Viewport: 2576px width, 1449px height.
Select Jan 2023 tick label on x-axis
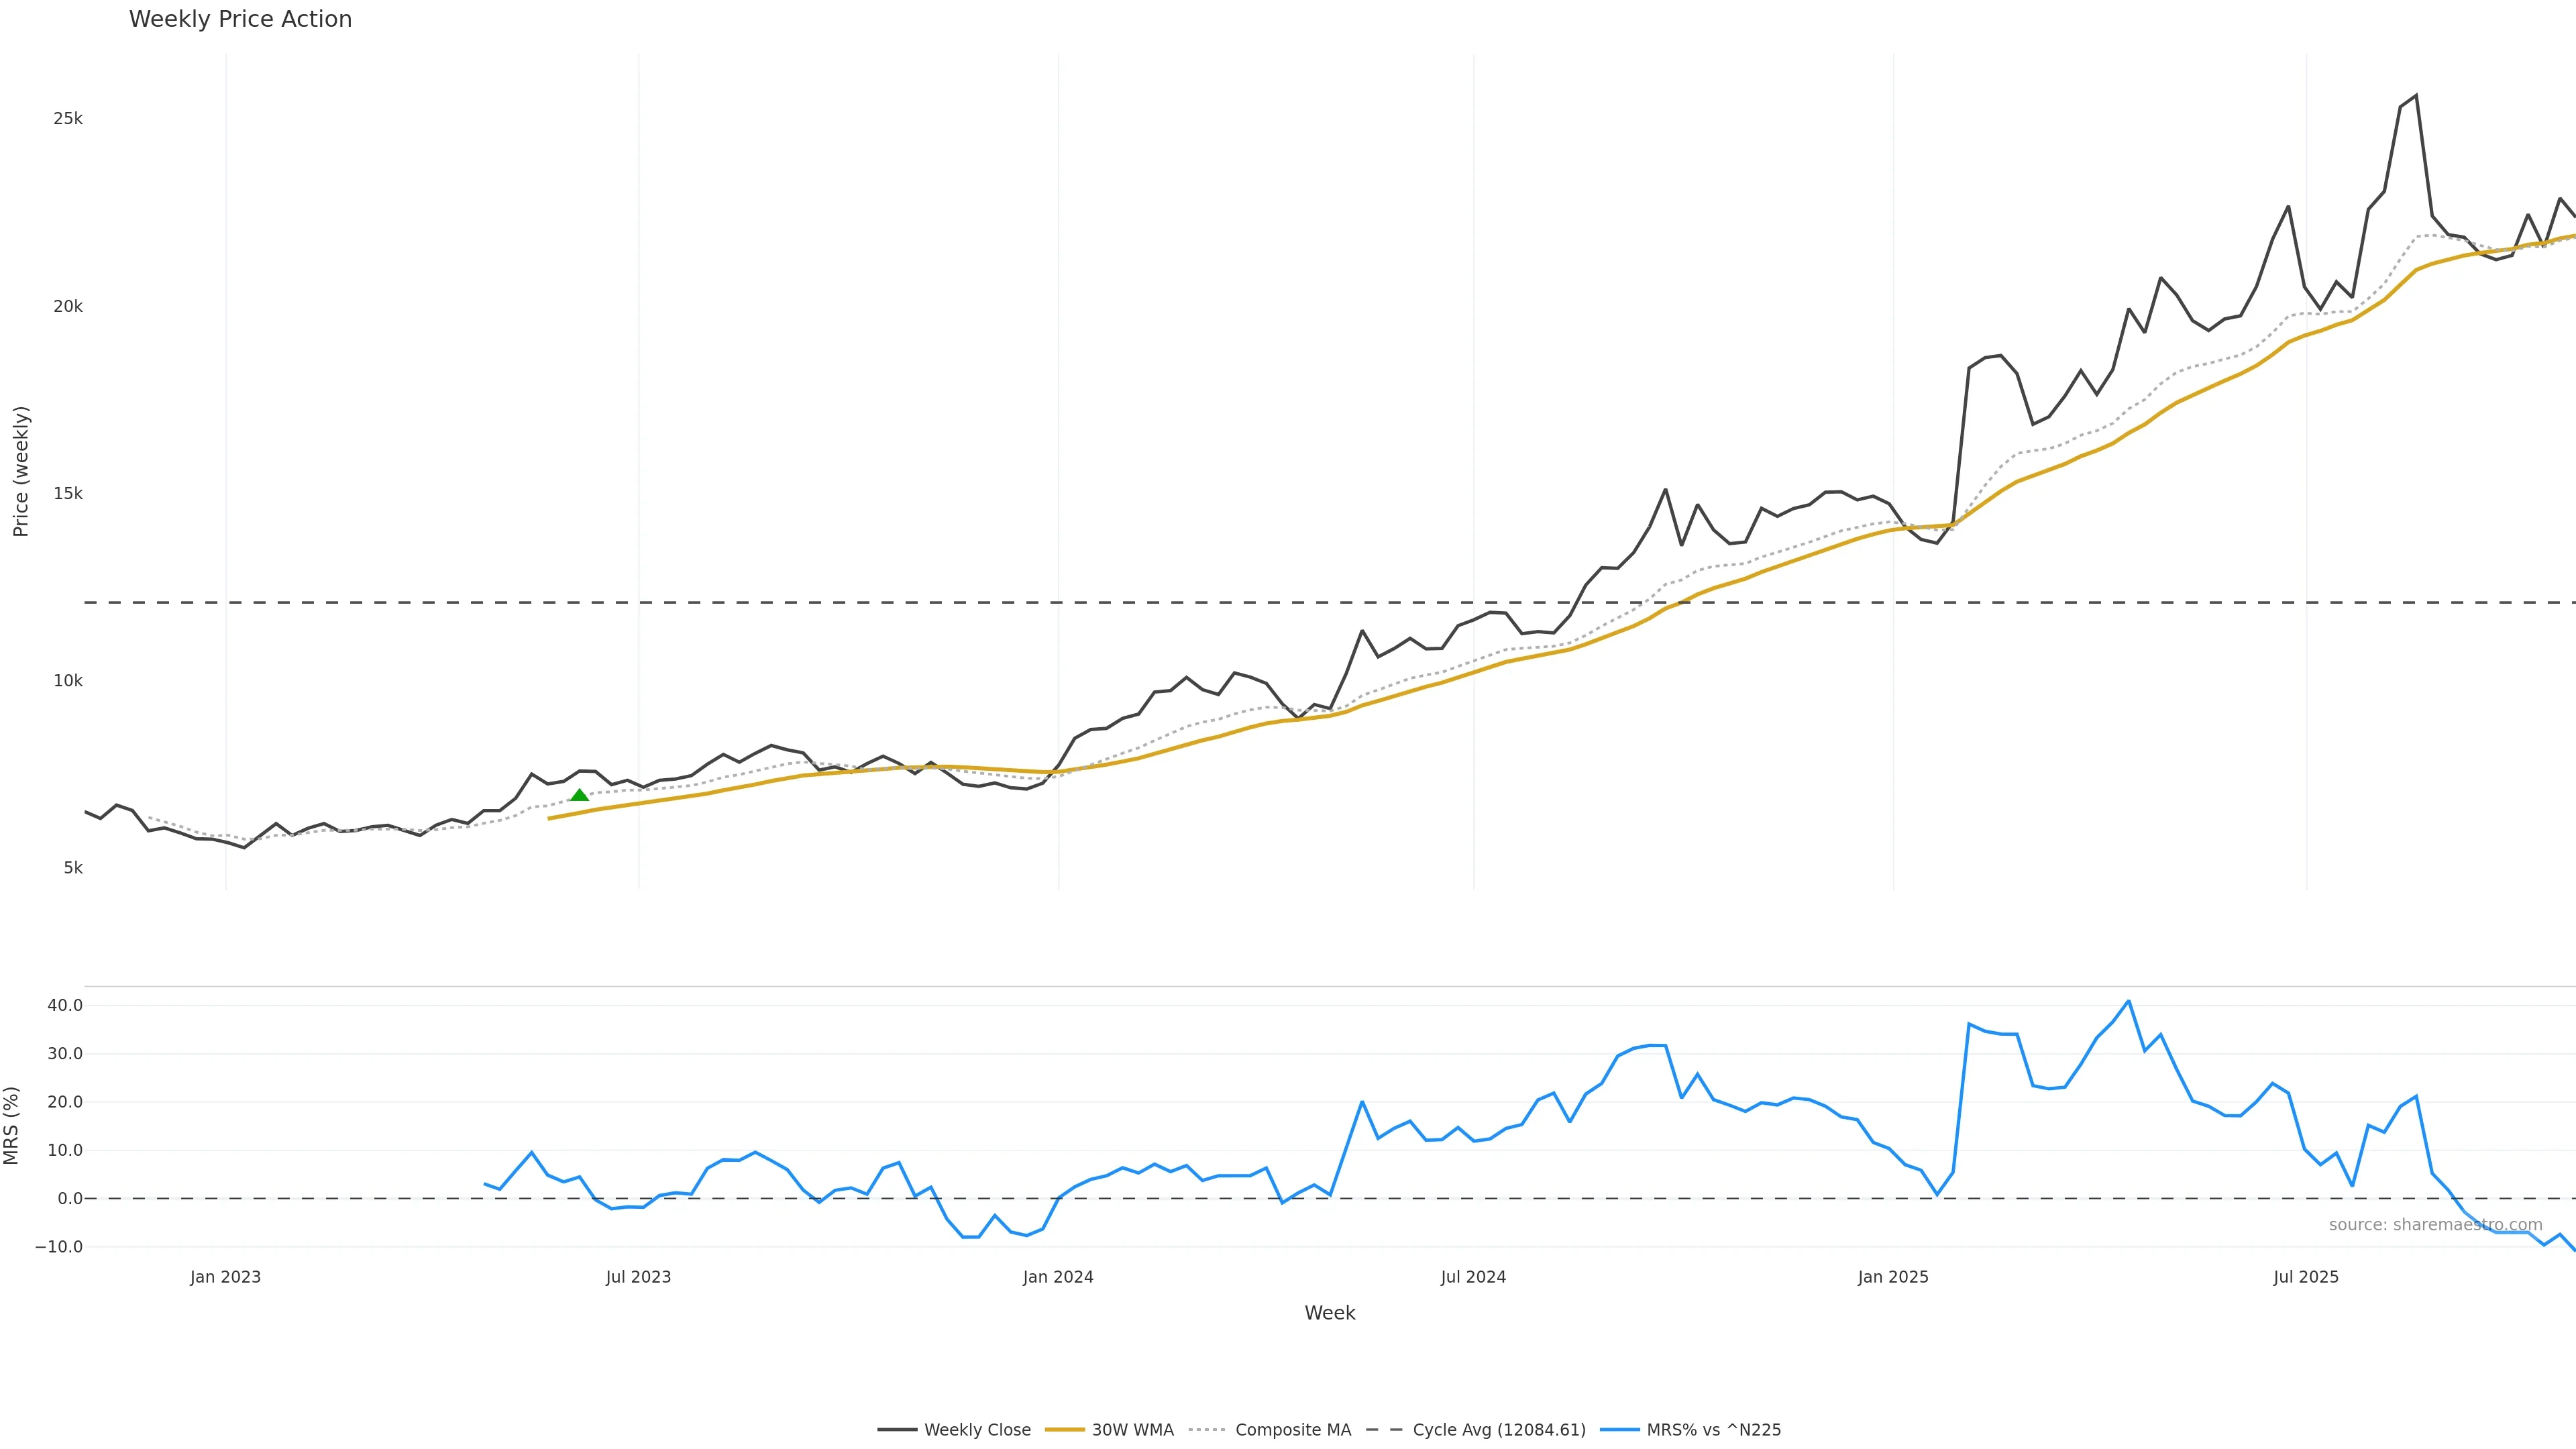coord(225,1277)
